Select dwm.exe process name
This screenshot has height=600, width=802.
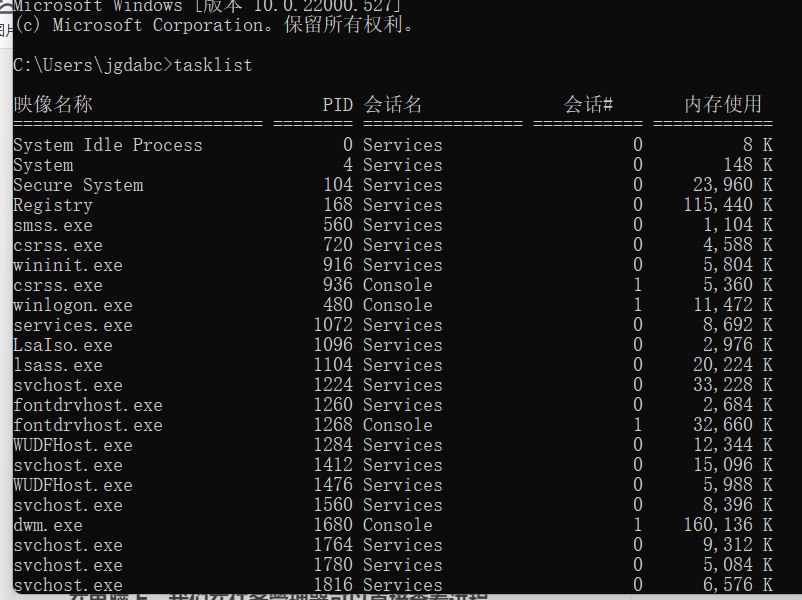click(48, 525)
